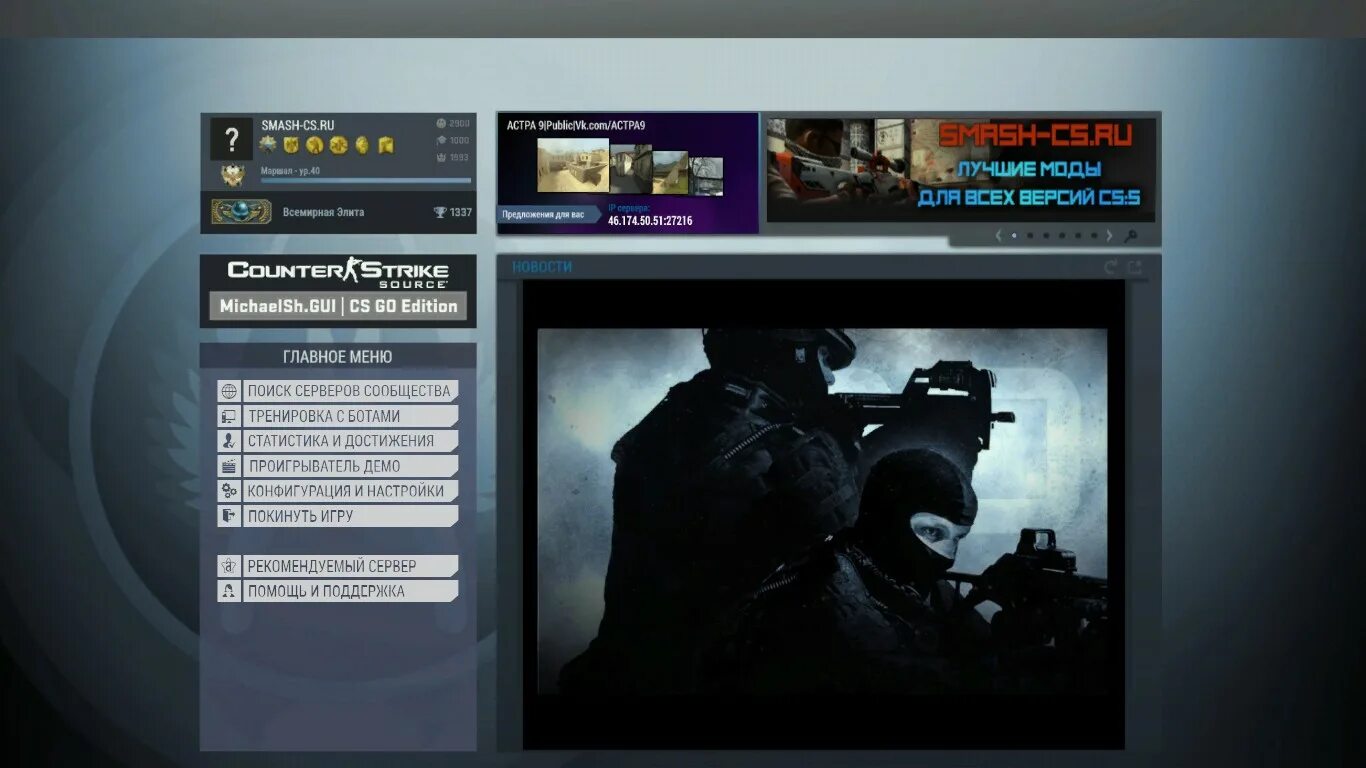The width and height of the screenshot is (1366, 768).
Task: Click the bots icon beside Тренировка с ботами
Action: pos(229,416)
